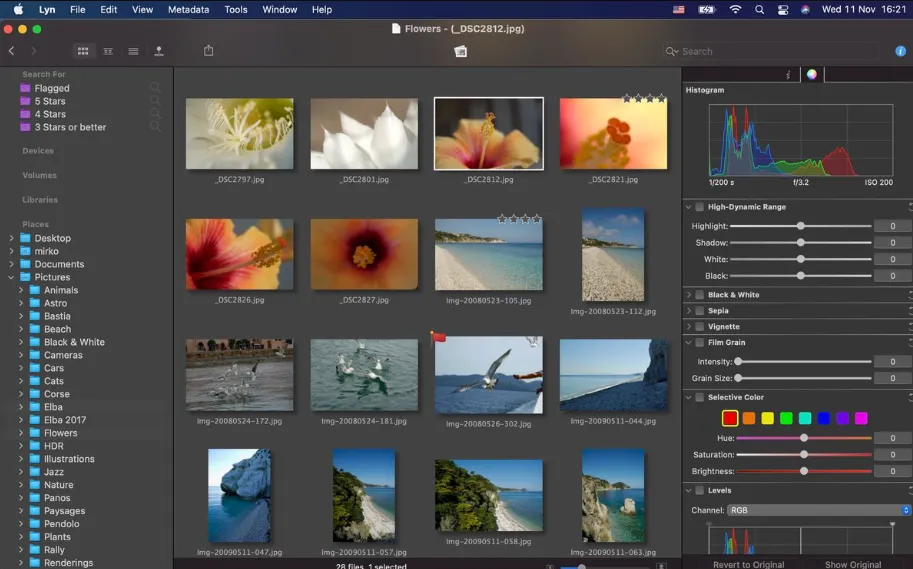Select 3 Stars or better search
913x569 pixels.
tap(70, 127)
